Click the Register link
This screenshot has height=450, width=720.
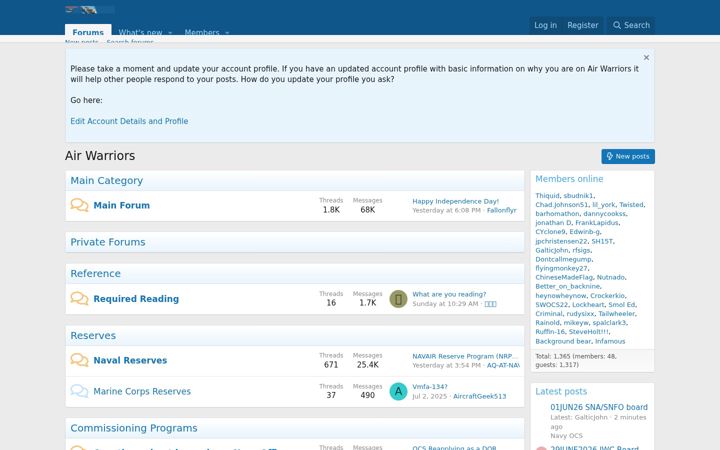tap(582, 25)
